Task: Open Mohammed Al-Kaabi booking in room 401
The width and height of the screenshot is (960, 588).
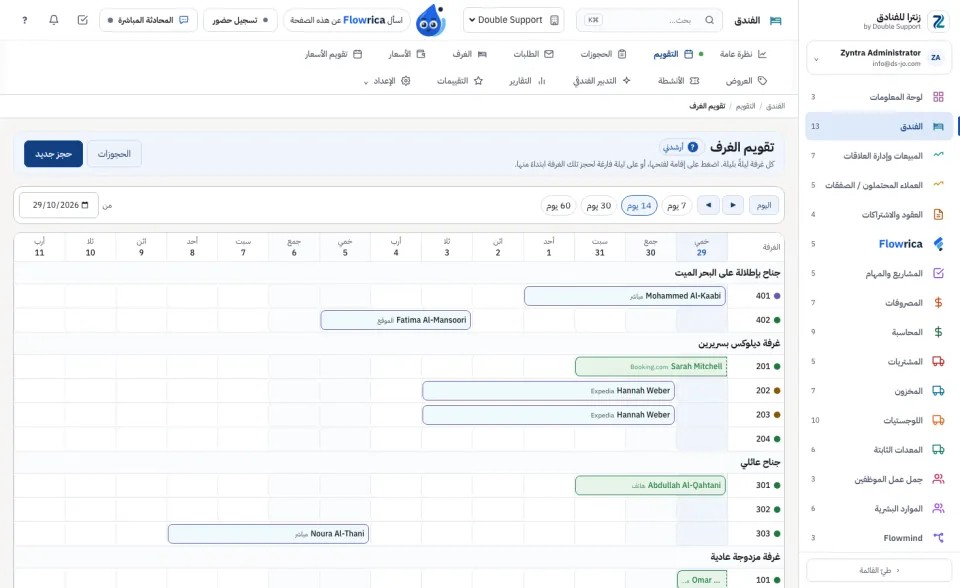Action: click(625, 296)
